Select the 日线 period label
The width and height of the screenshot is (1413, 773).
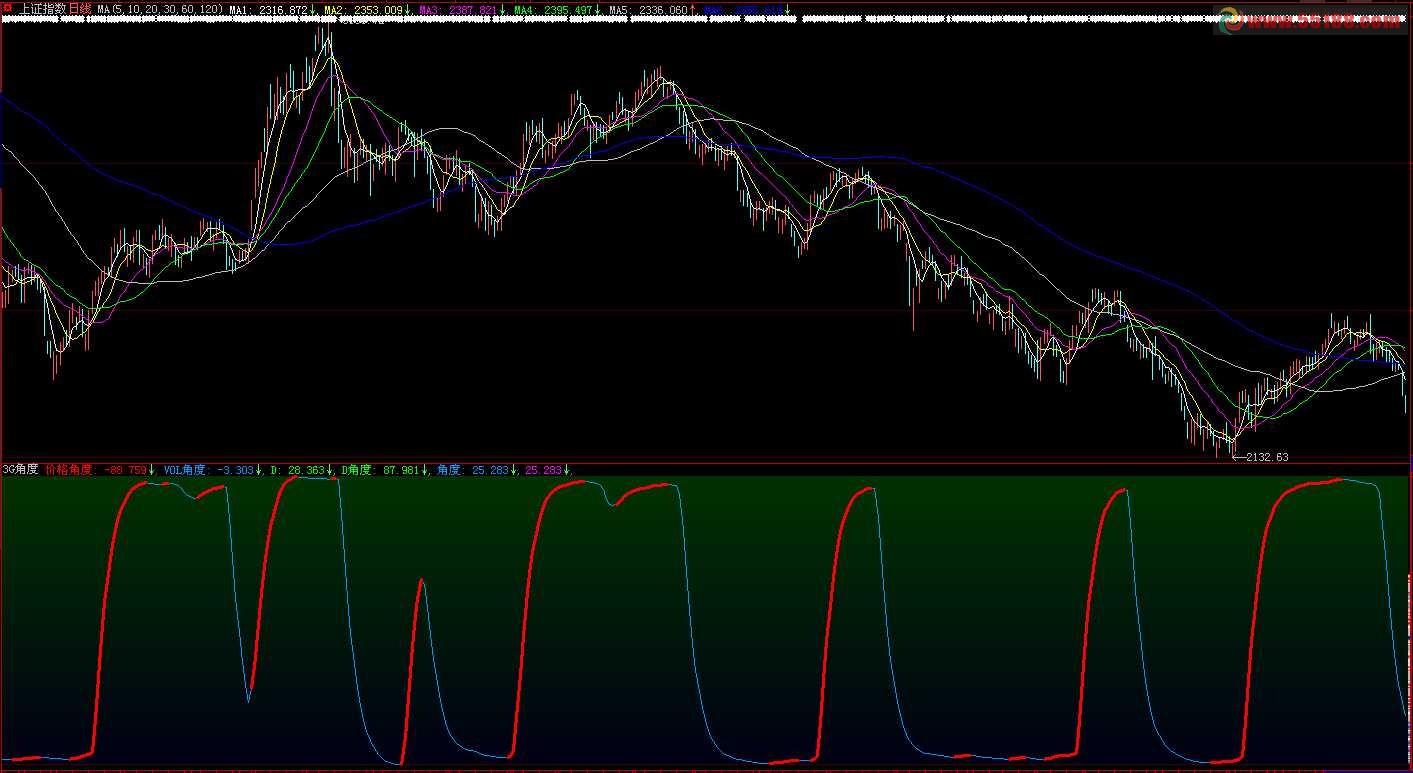click(x=78, y=9)
